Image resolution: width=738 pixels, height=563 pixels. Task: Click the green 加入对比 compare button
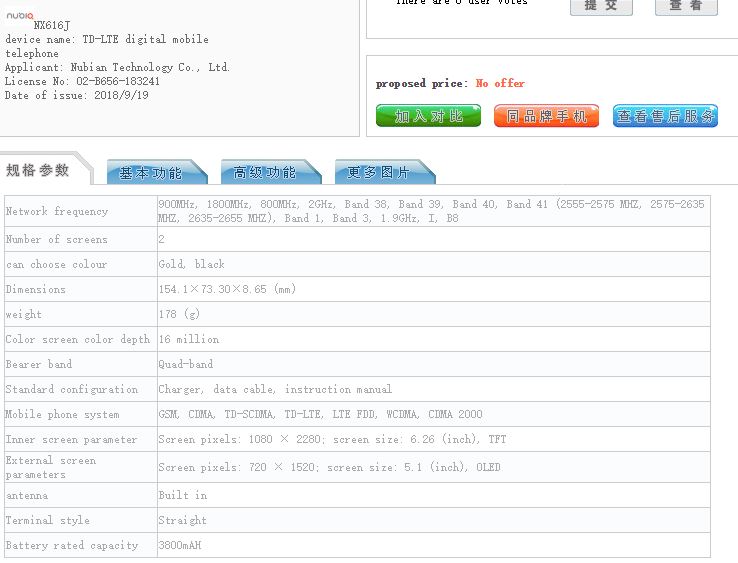tap(428, 116)
